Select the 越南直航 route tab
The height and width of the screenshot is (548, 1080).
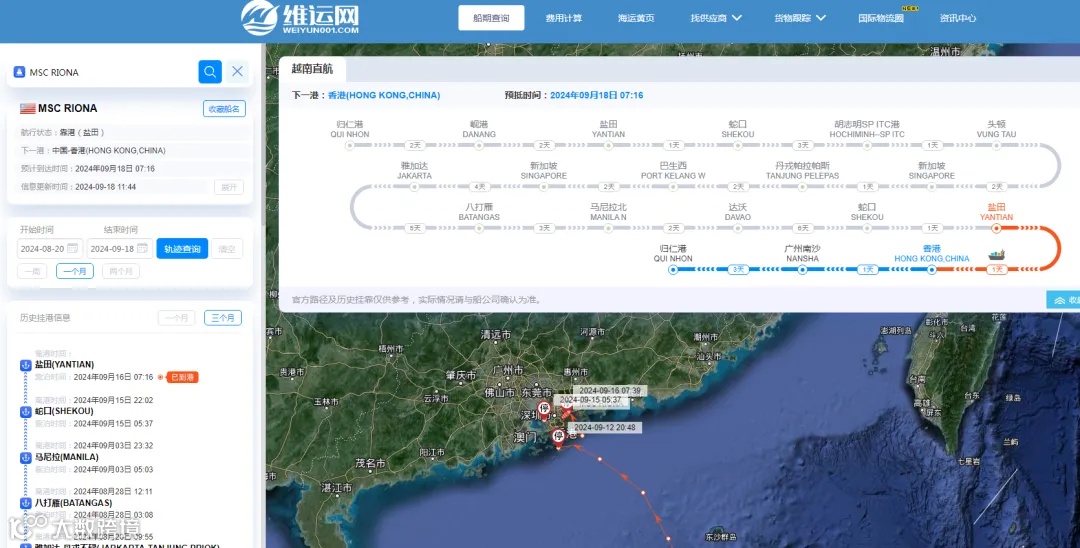tap(312, 68)
